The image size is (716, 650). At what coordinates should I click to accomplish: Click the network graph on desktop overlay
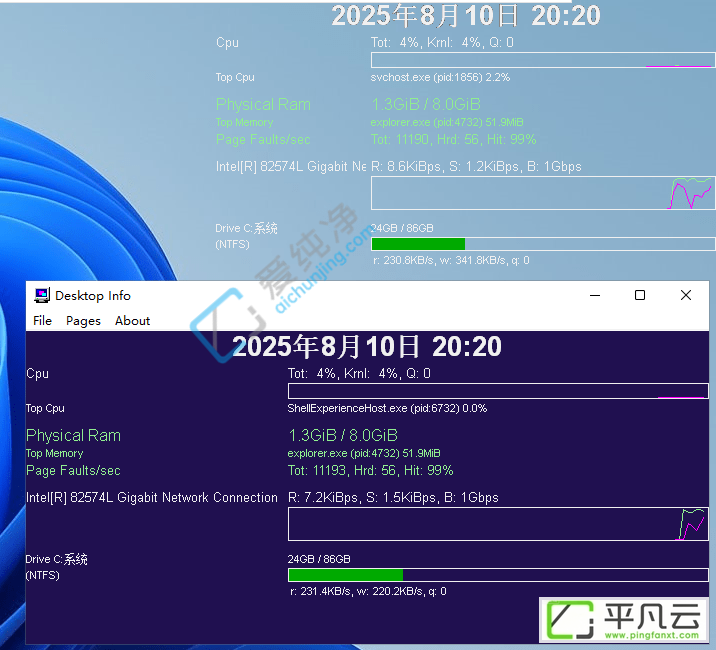pos(543,193)
